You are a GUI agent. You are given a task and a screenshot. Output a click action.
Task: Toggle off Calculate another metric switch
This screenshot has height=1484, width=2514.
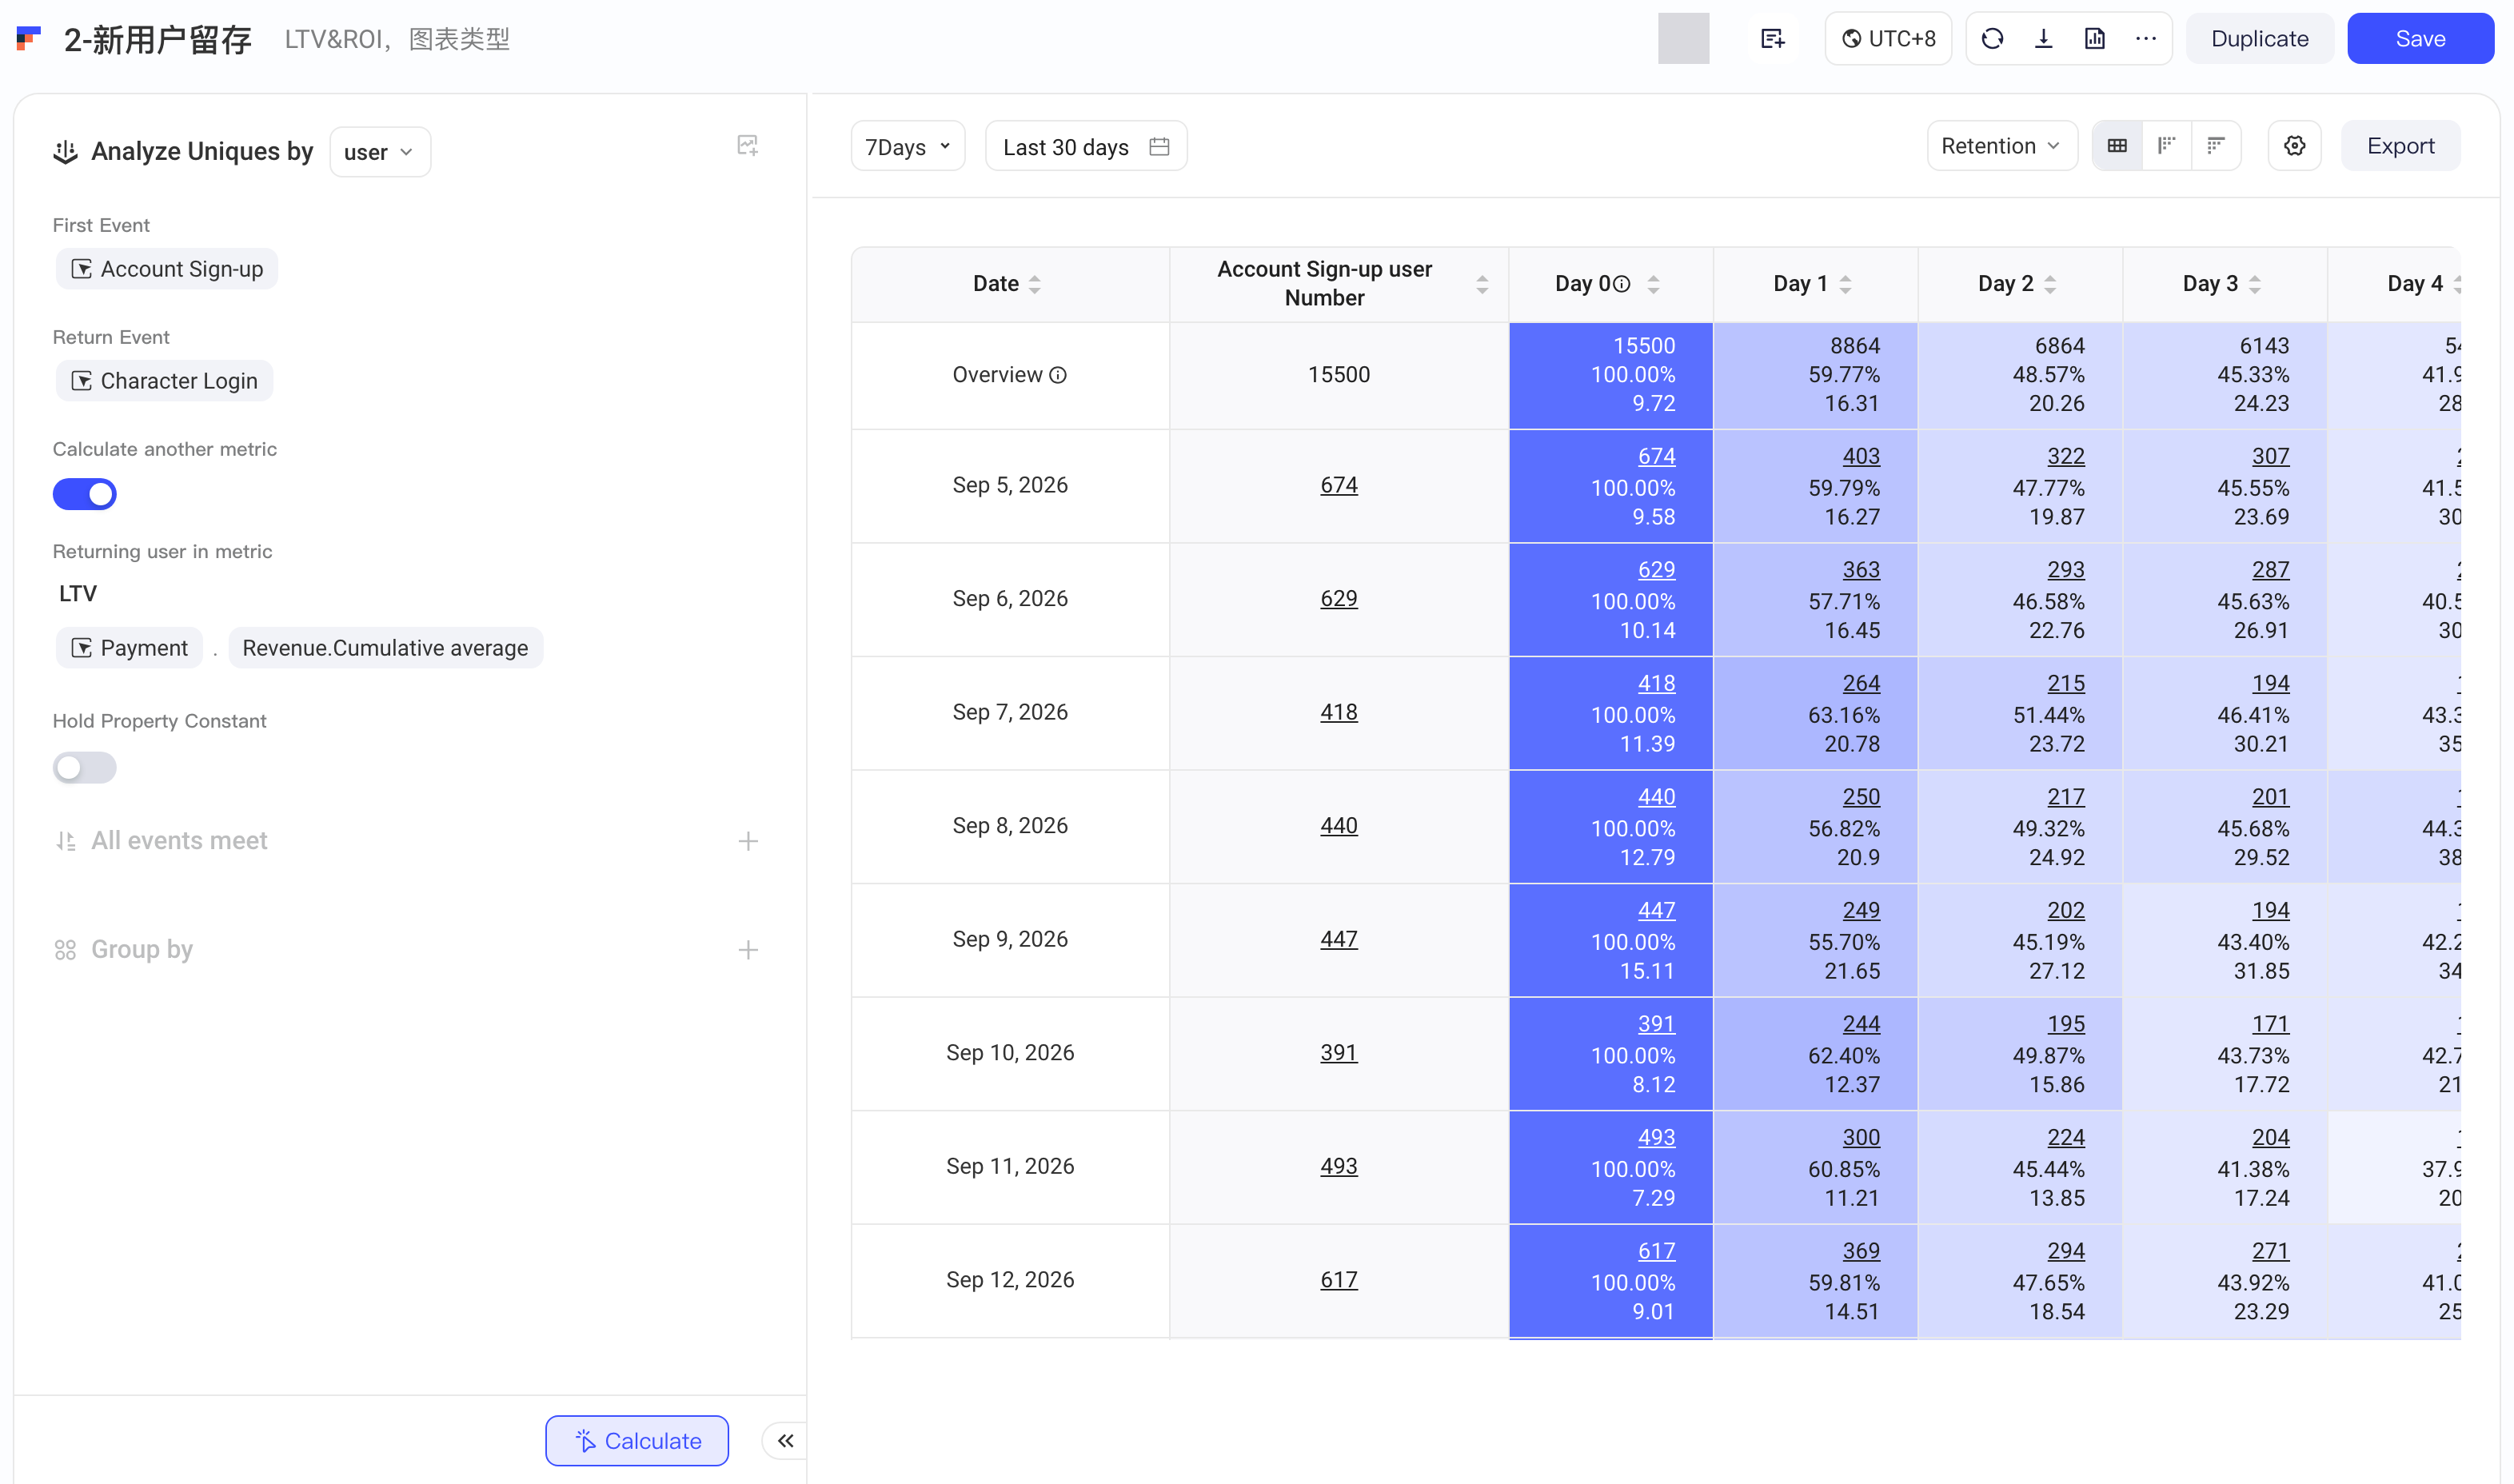[84, 494]
